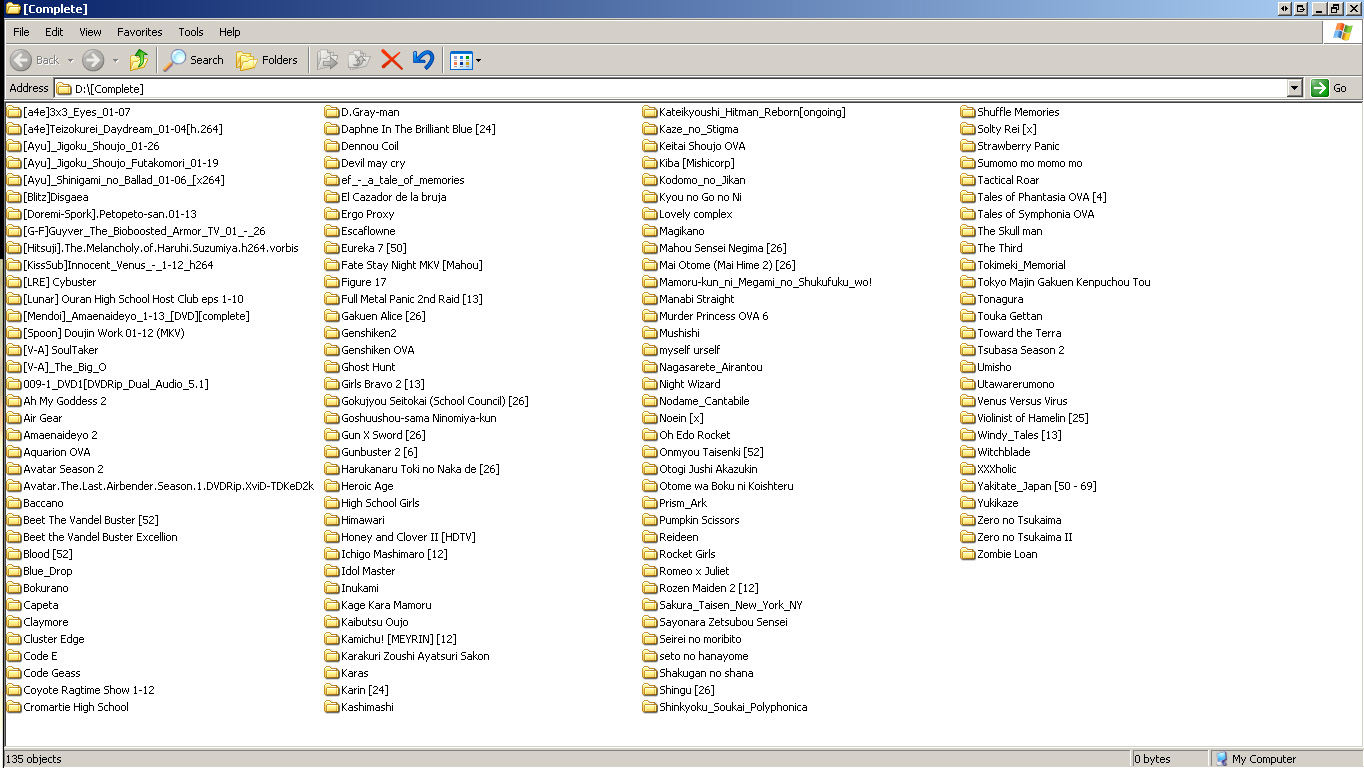Select the Ergo Proxy folder icon
This screenshot has width=1364, height=768.
[332, 214]
